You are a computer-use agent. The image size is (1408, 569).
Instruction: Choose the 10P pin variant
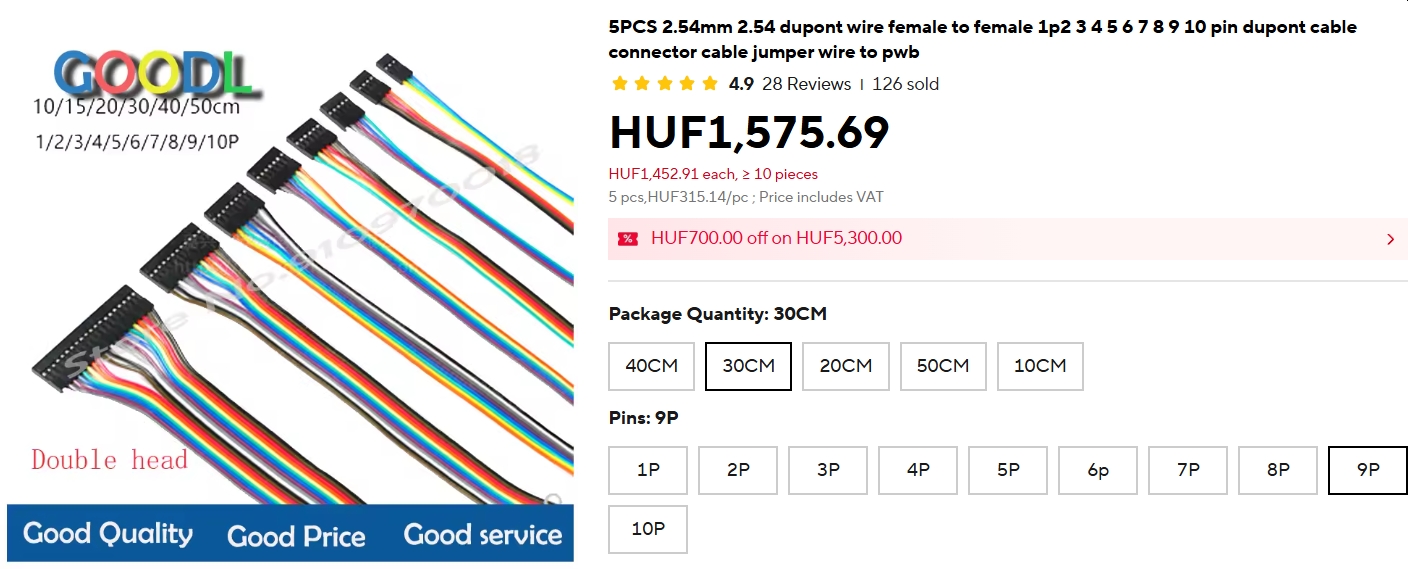click(648, 529)
